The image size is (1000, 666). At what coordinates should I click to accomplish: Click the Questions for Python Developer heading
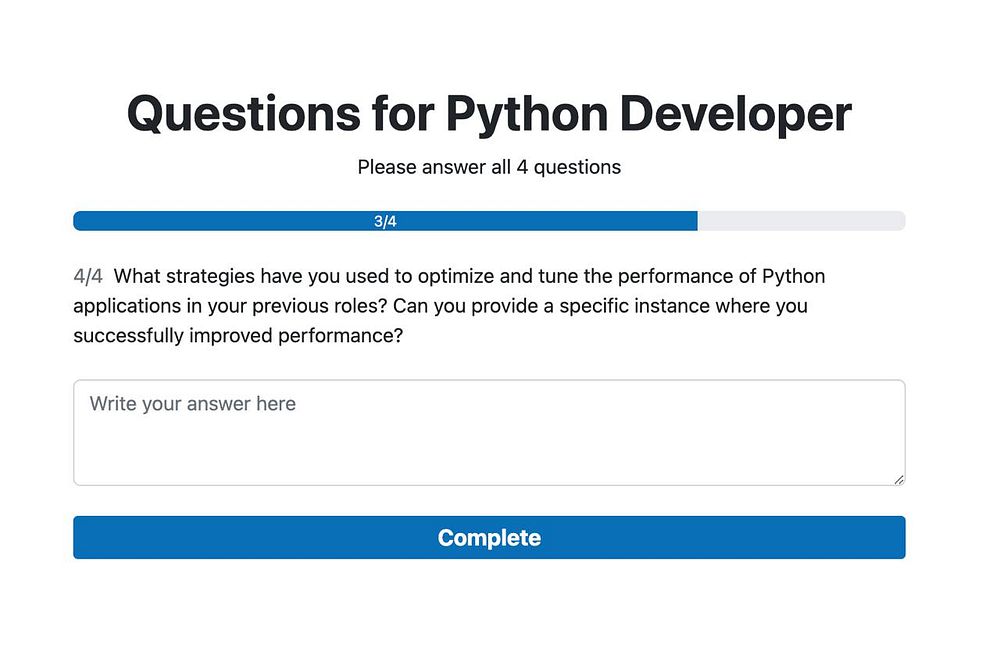489,114
